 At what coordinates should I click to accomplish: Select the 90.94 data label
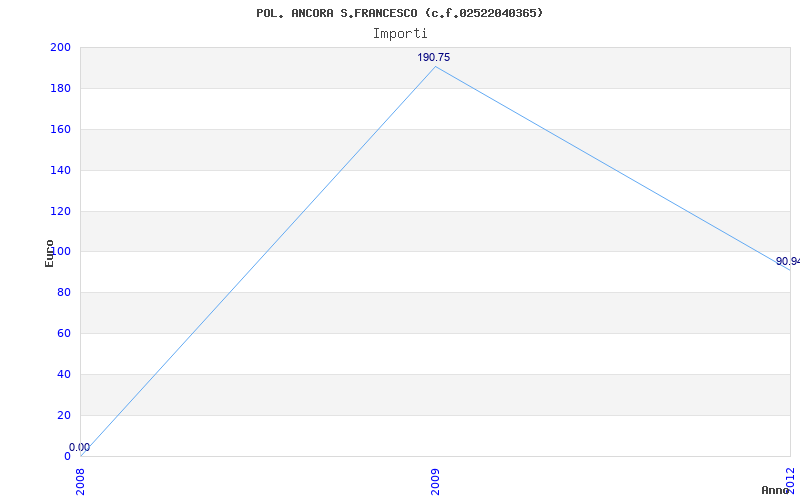coord(788,261)
